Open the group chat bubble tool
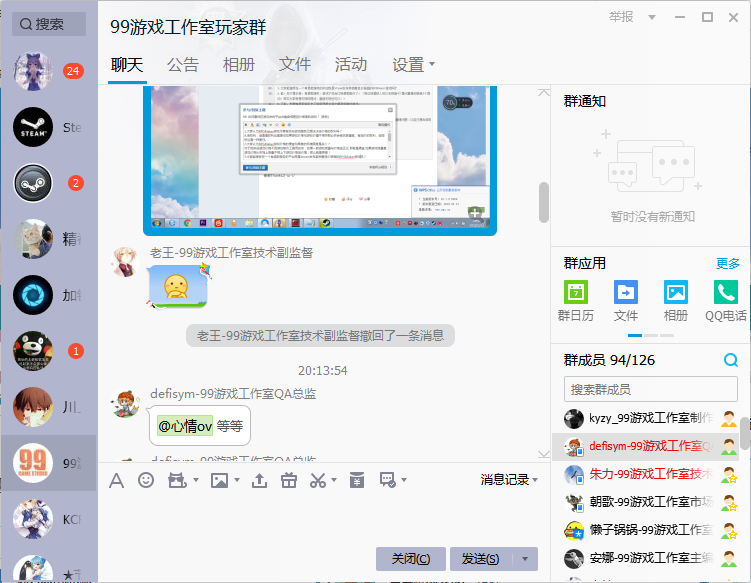Screen dimensions: 751x583 point(387,480)
